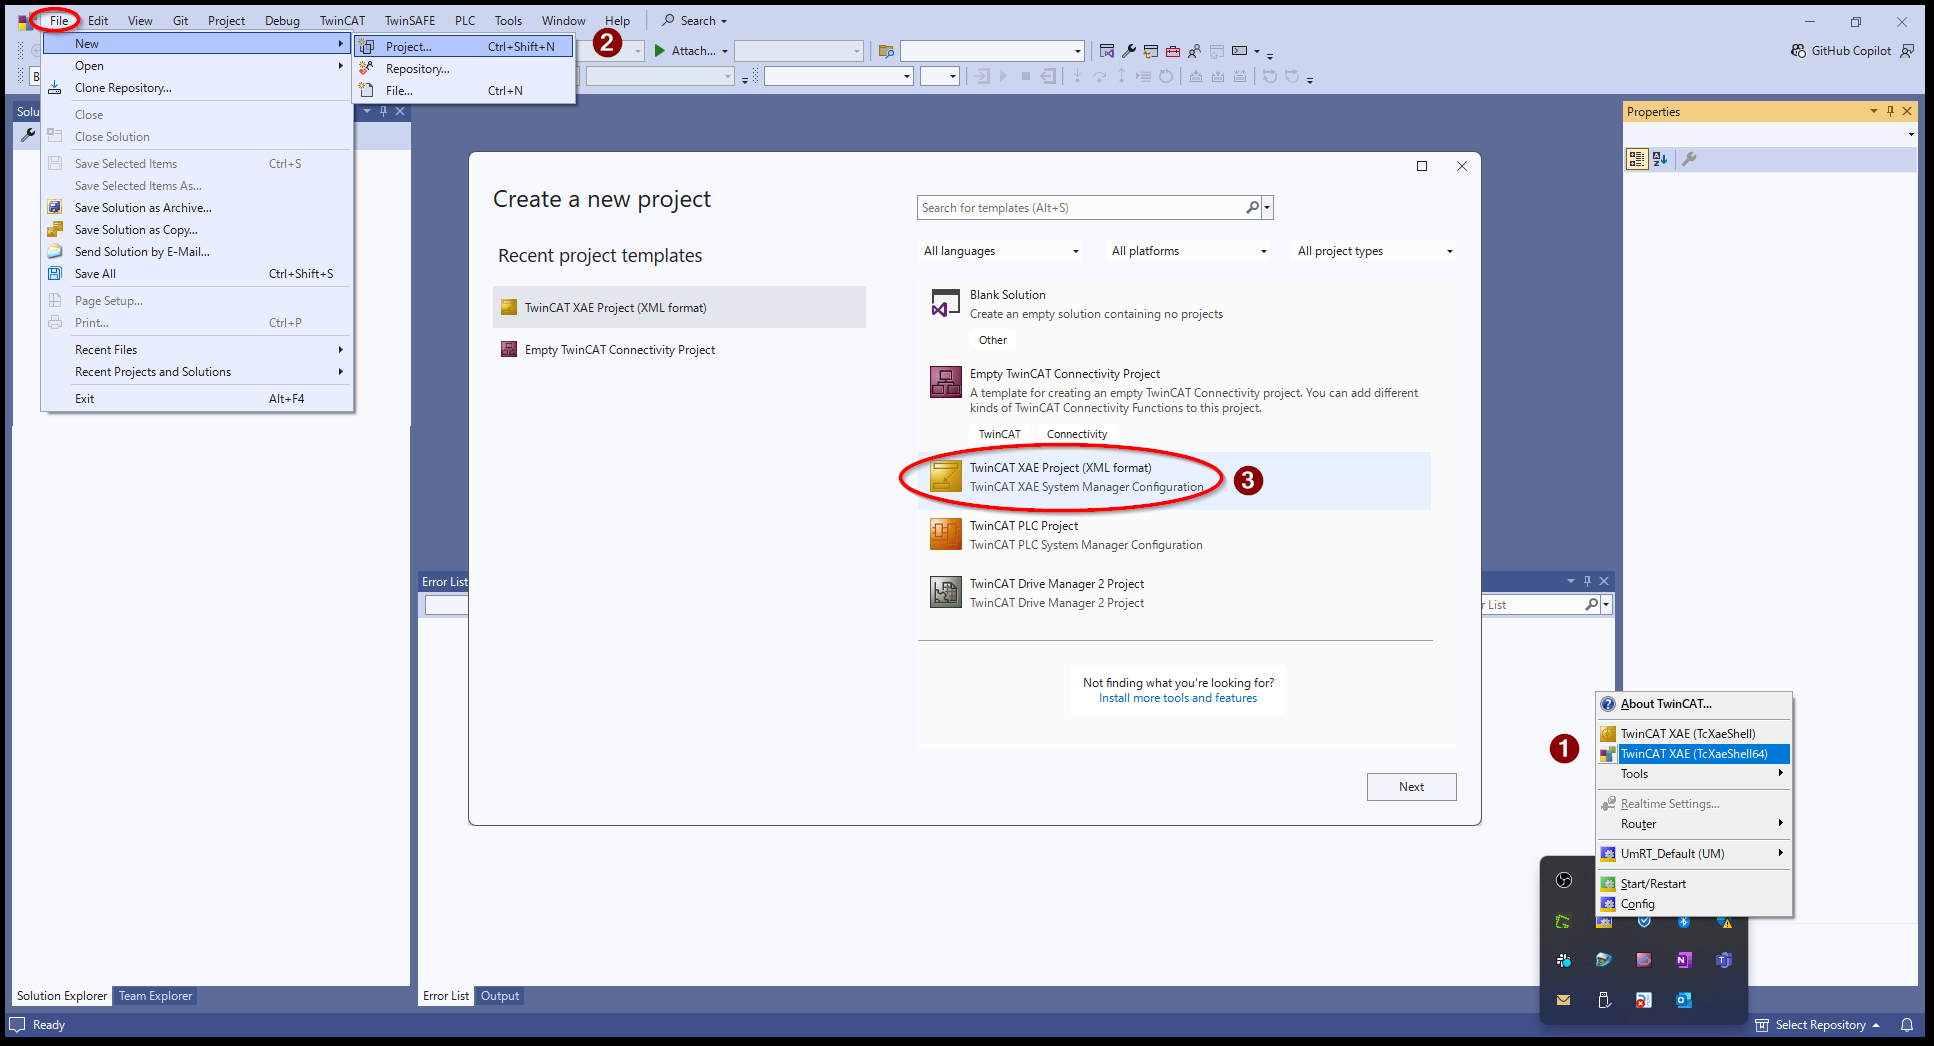The width and height of the screenshot is (1934, 1046).
Task: Click the find-in-files folder icon
Action: pos(886,51)
